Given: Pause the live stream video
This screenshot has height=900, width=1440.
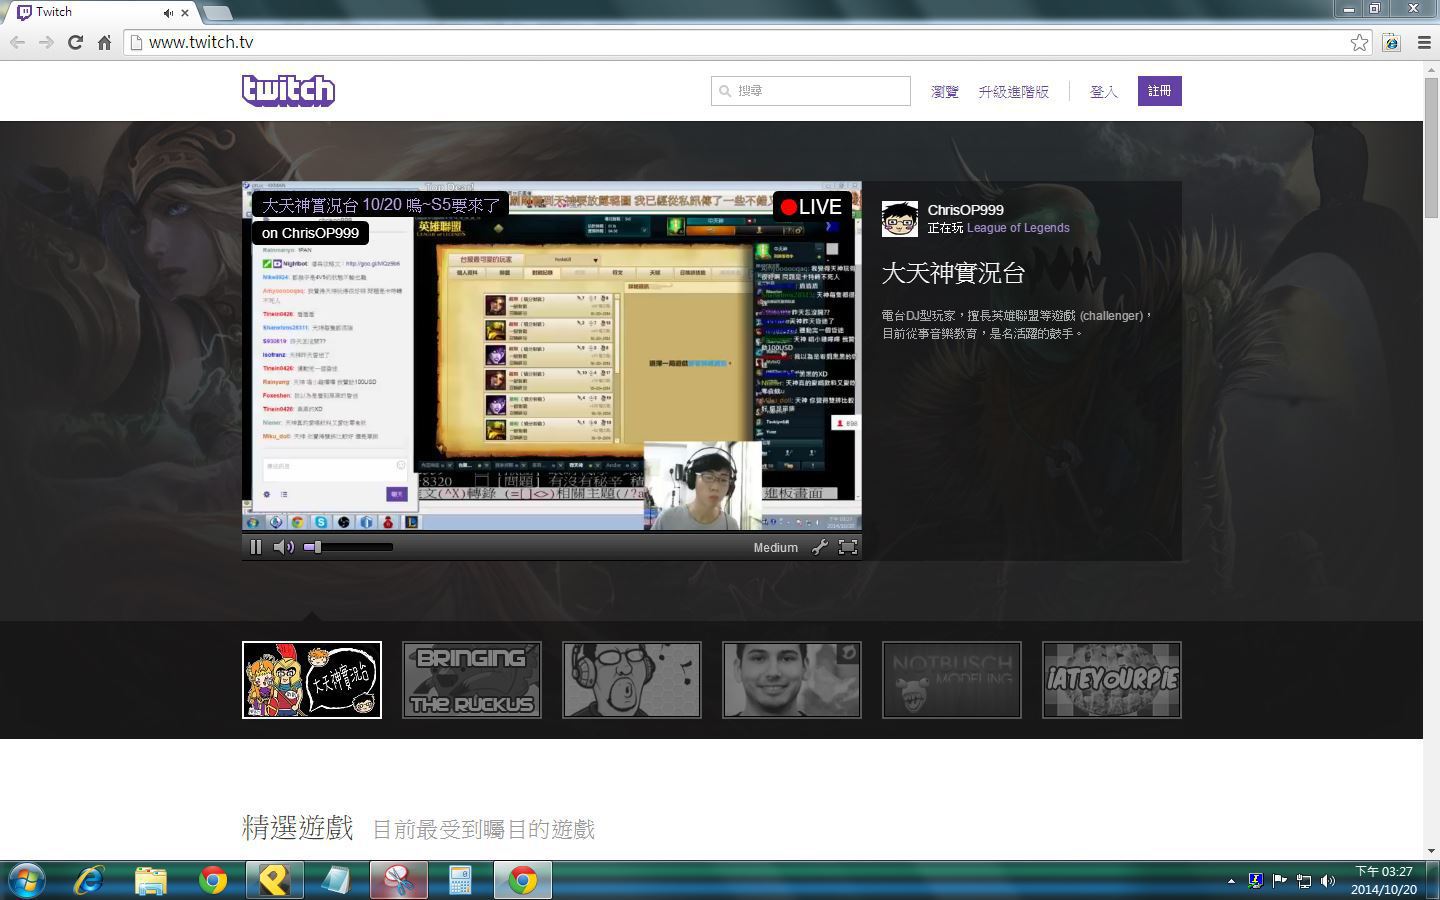Looking at the screenshot, I should point(256,547).
